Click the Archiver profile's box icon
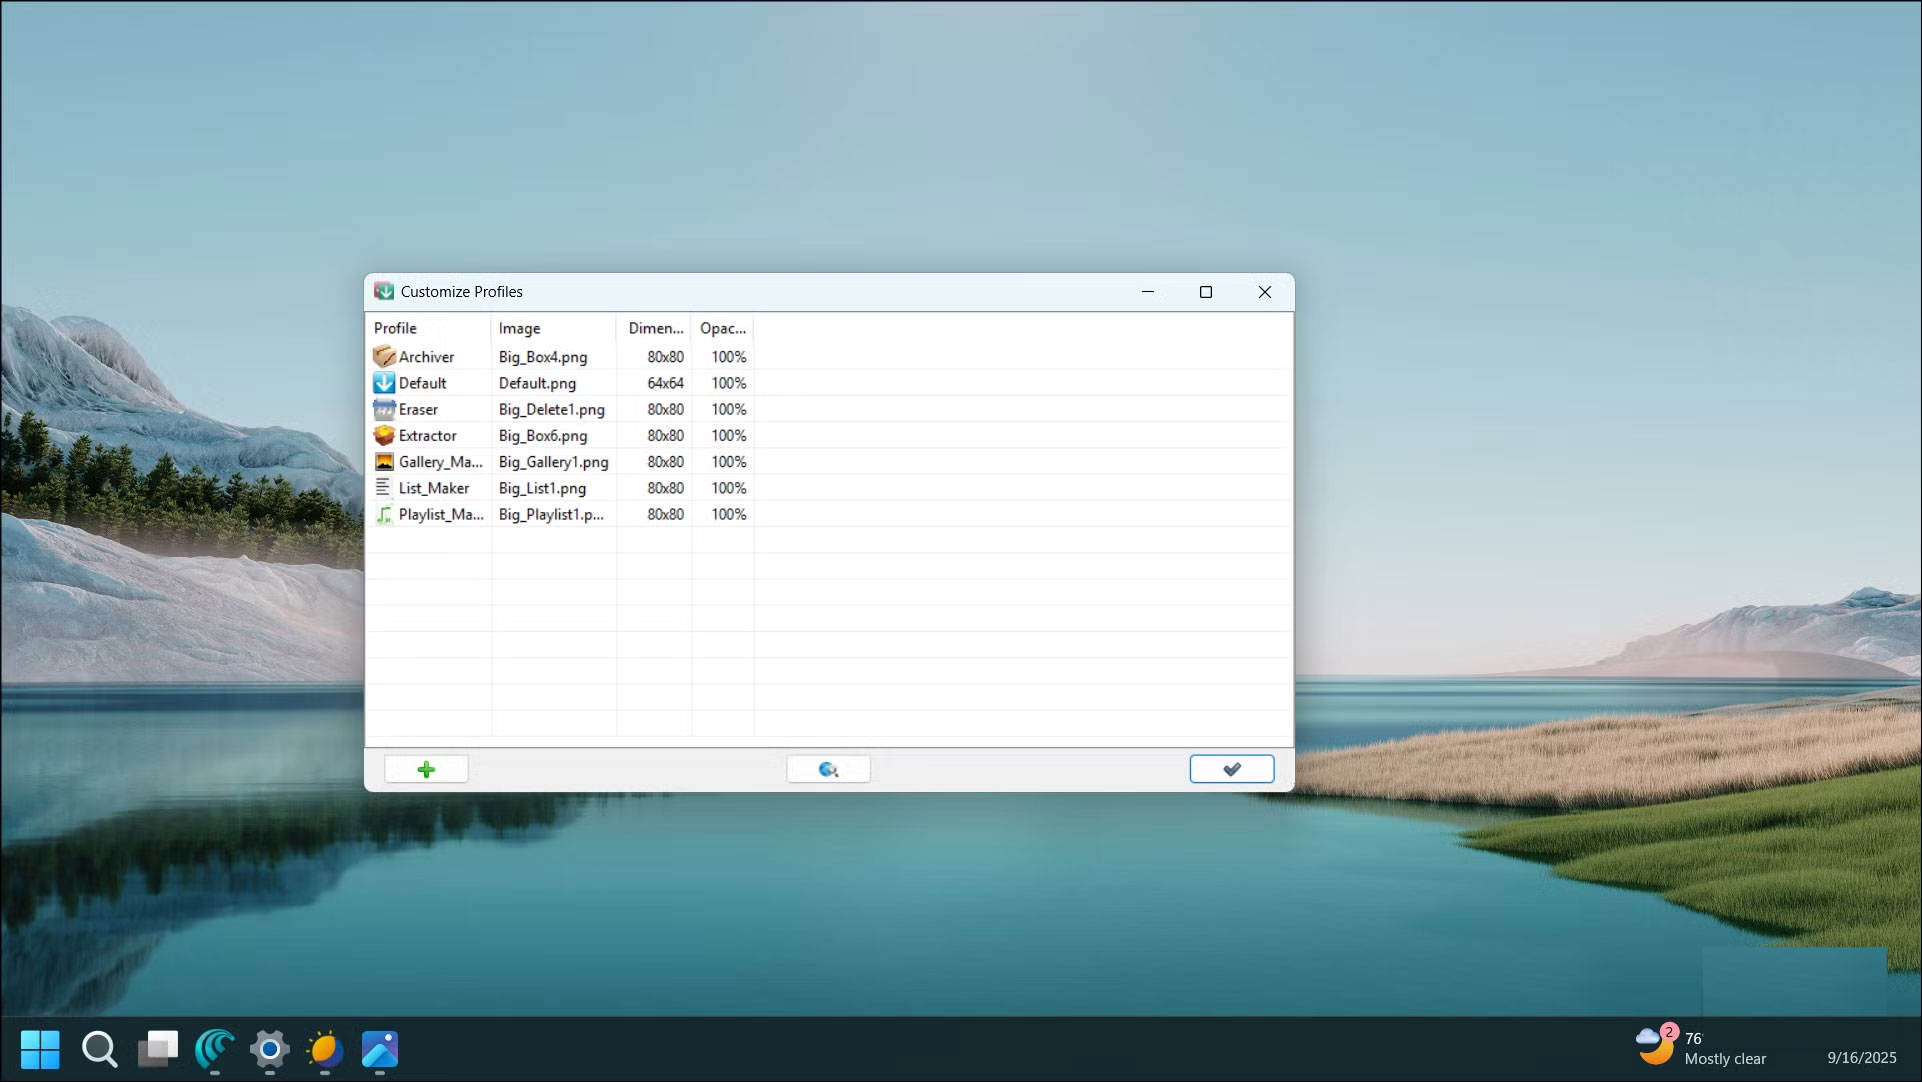 pos(385,356)
